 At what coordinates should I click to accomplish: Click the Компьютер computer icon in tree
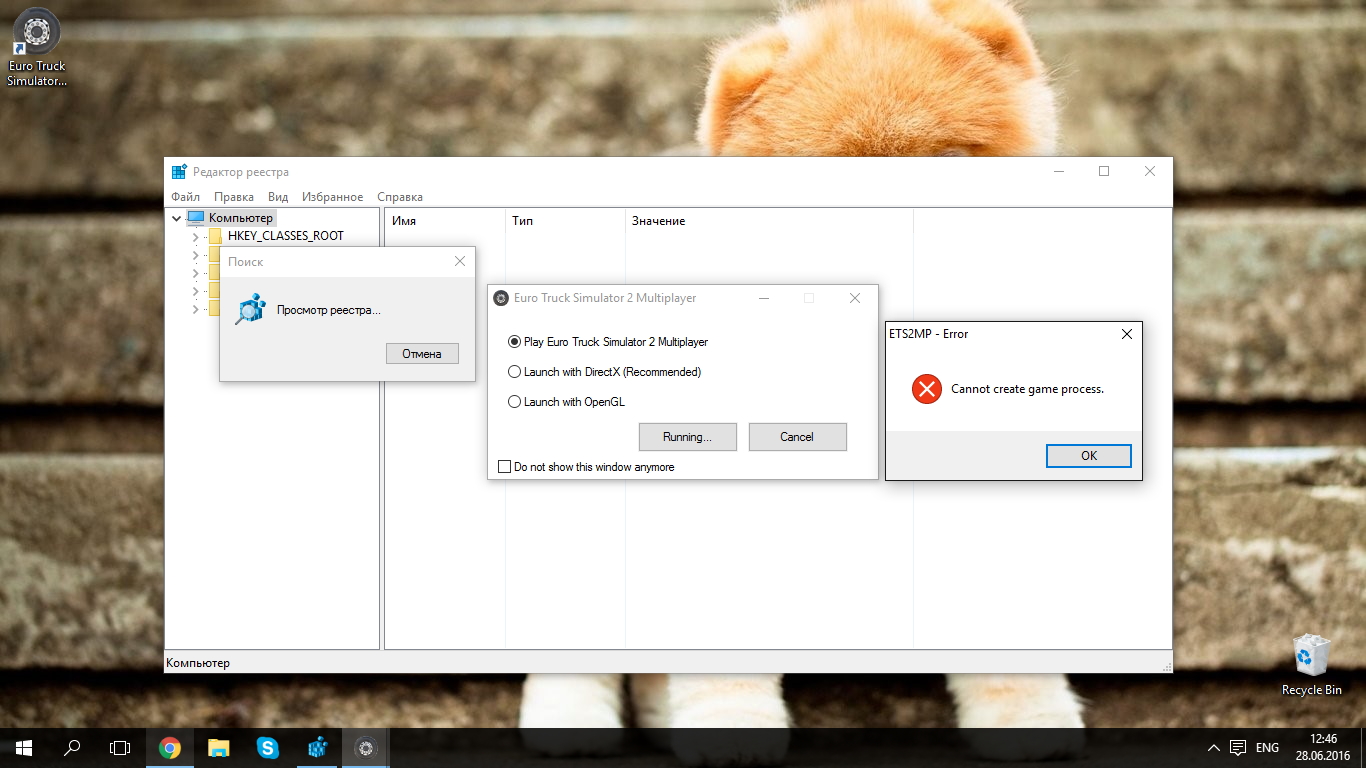coord(196,217)
